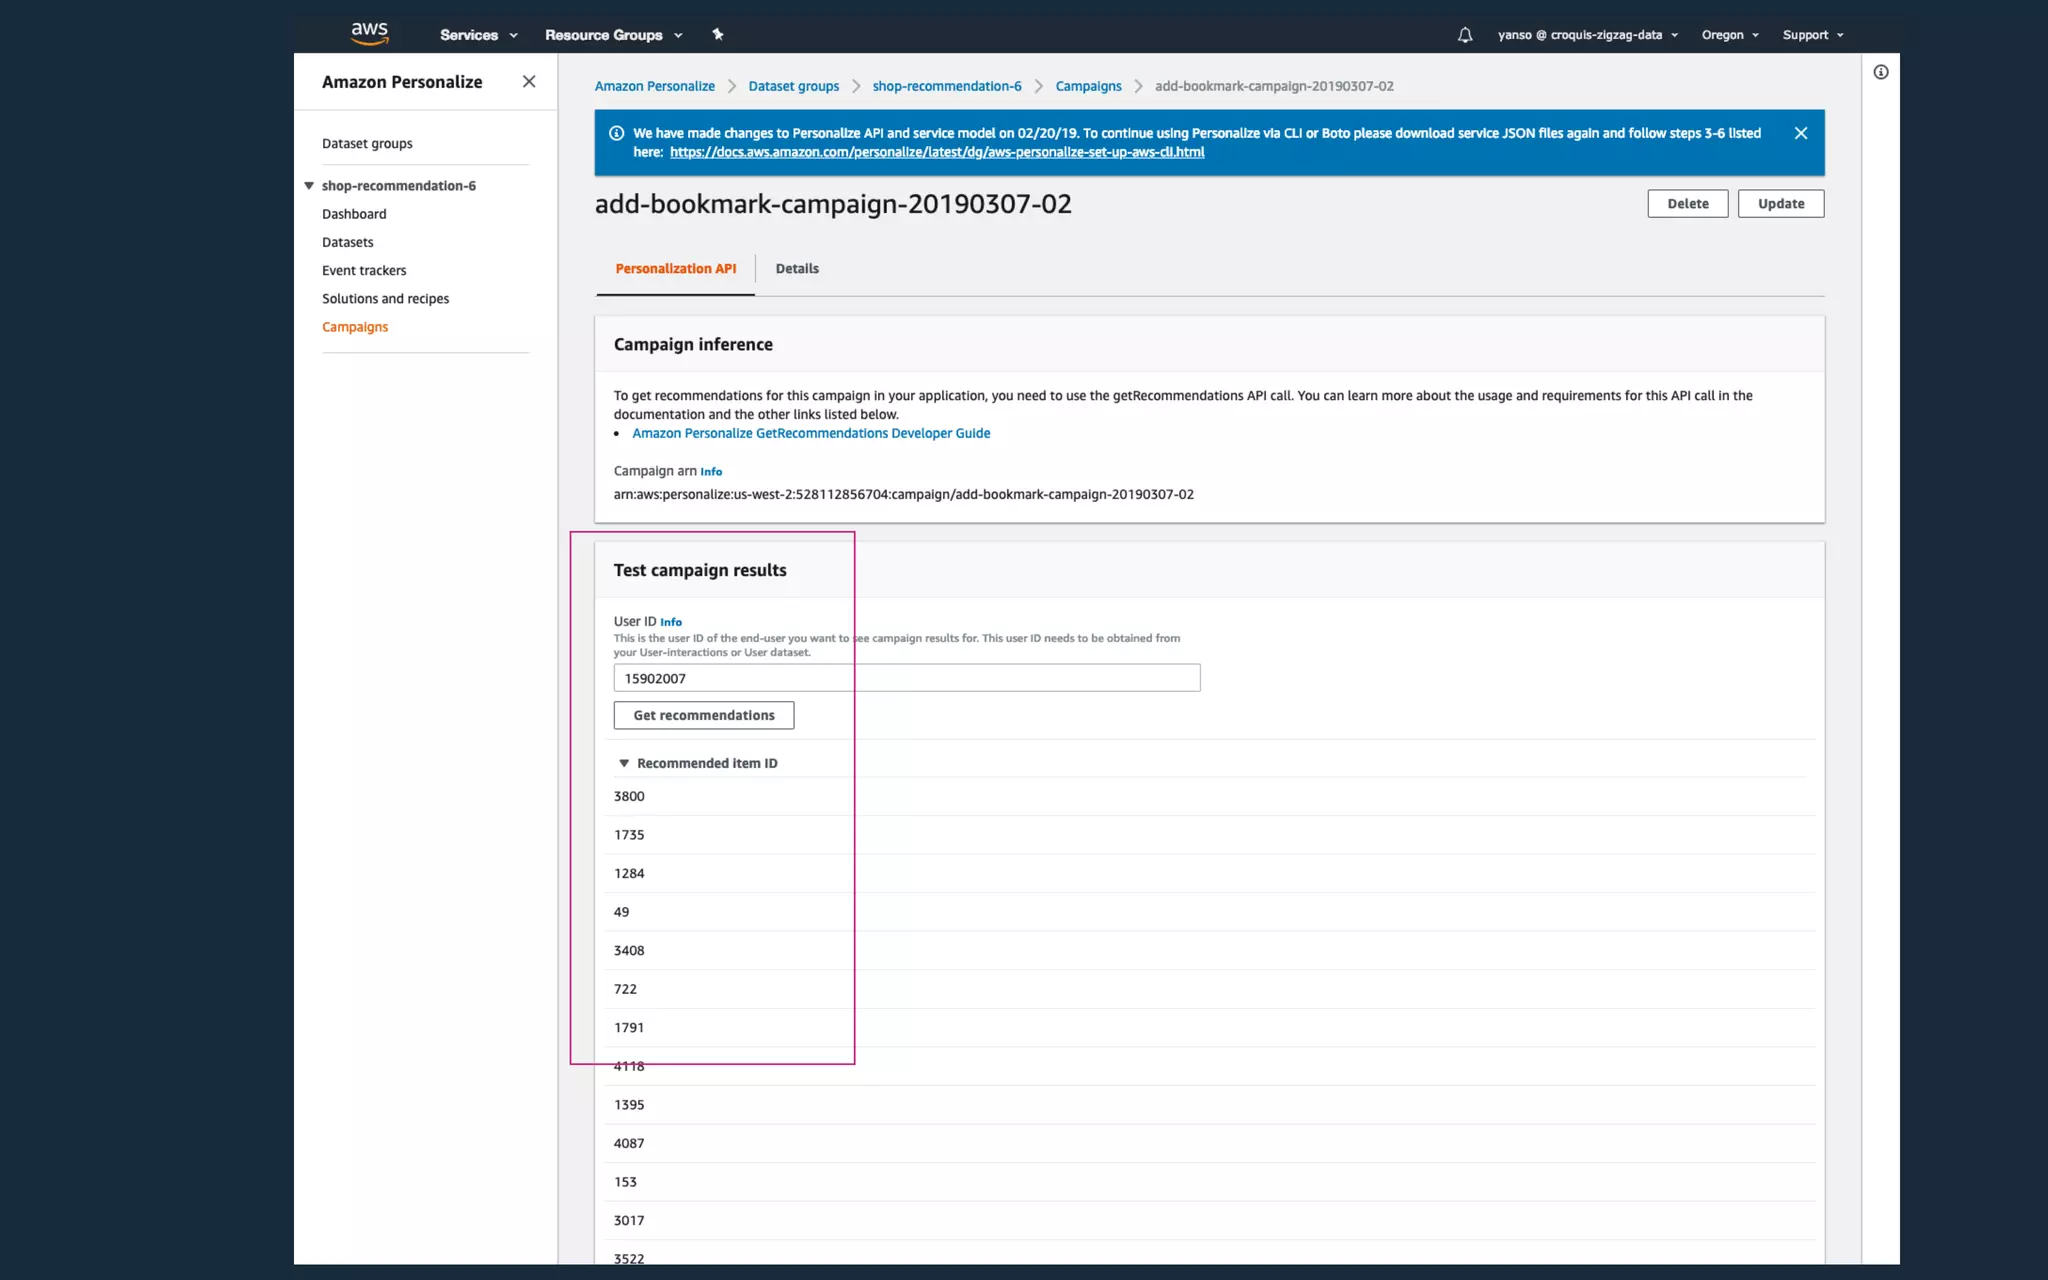This screenshot has height=1280, width=2048.
Task: Switch to the Details tab
Action: [x=796, y=269]
